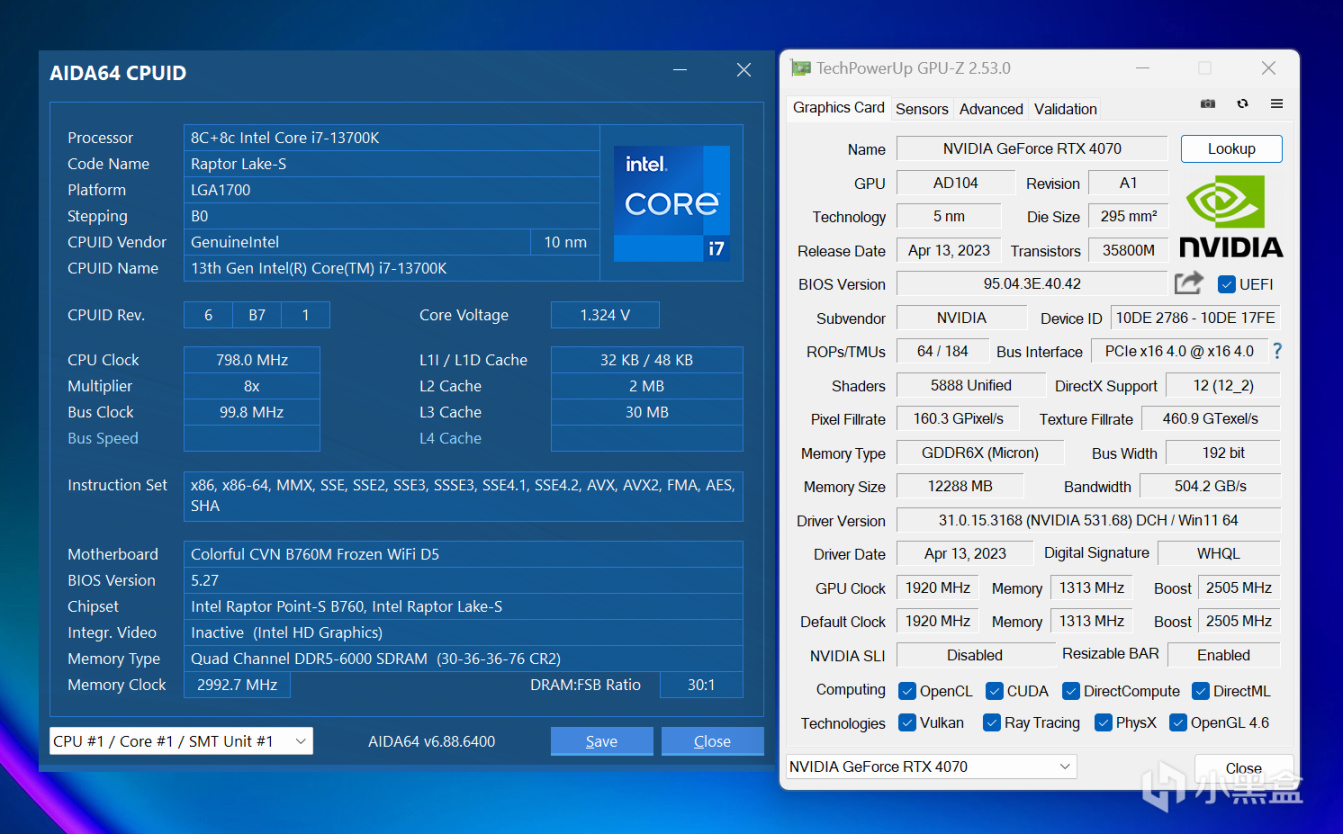The width and height of the screenshot is (1343, 834).
Task: Toggle the DirectML checkbox
Action: click(1200, 691)
